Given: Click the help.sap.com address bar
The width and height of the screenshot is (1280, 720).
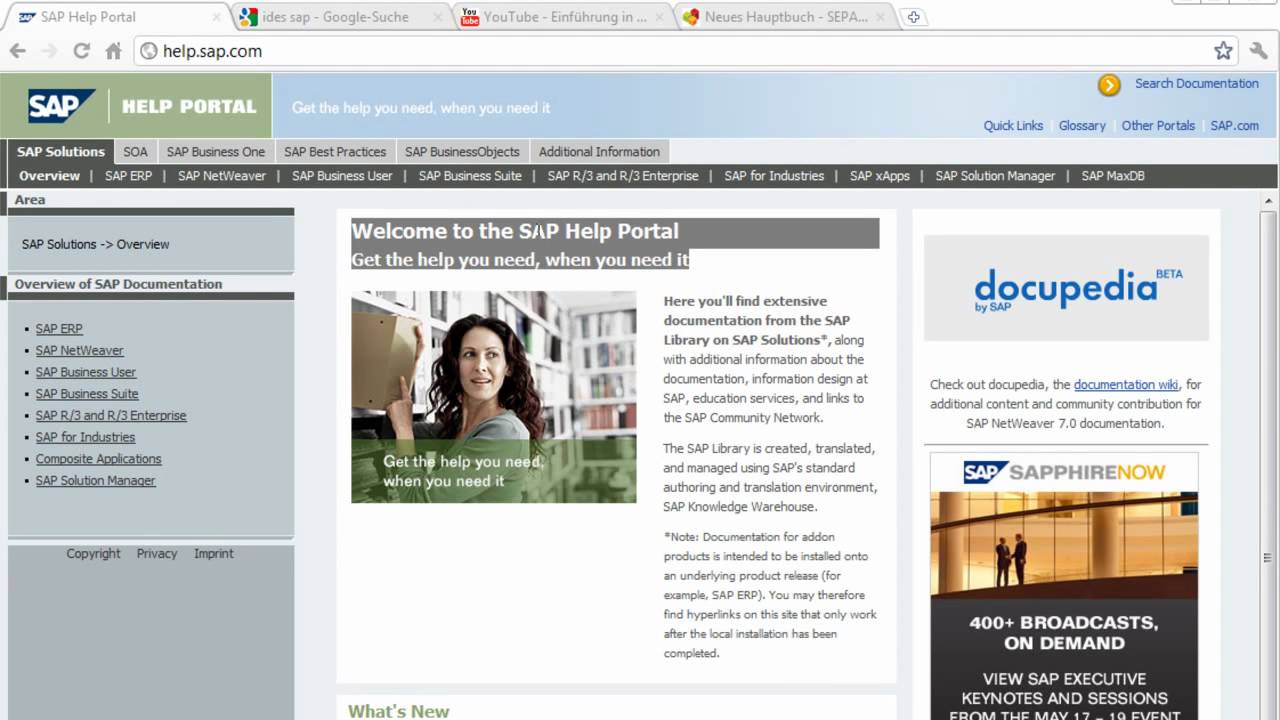Looking at the screenshot, I should point(685,51).
